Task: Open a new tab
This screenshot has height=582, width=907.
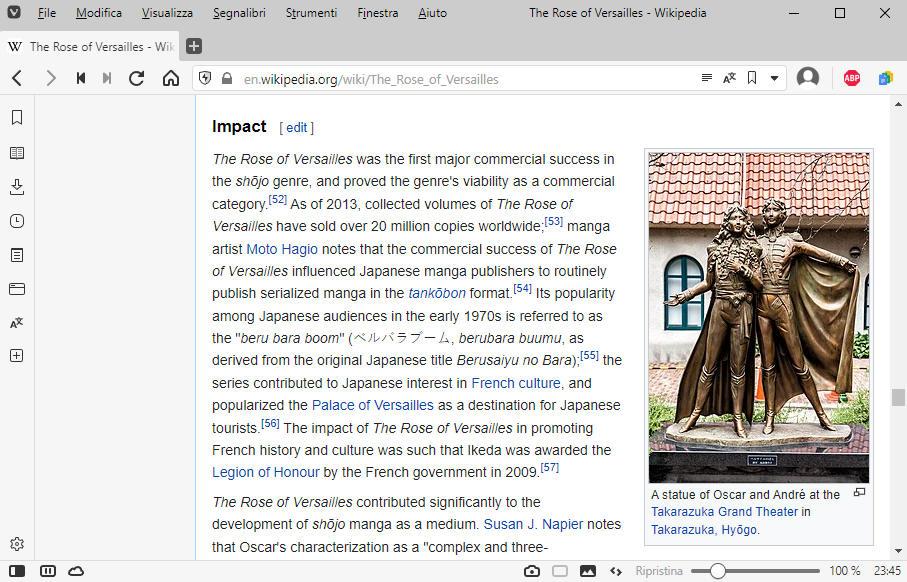Action: (194, 46)
